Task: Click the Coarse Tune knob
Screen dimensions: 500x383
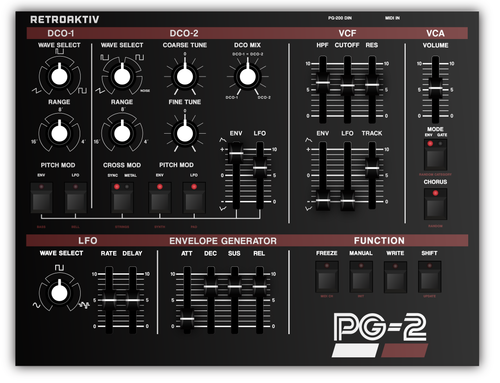Action: pos(185,76)
